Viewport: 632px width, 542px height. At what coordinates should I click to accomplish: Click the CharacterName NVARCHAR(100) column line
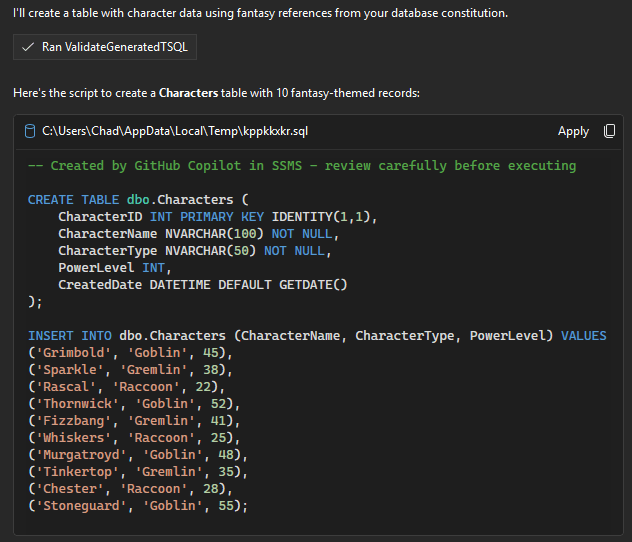pyautogui.click(x=198, y=234)
